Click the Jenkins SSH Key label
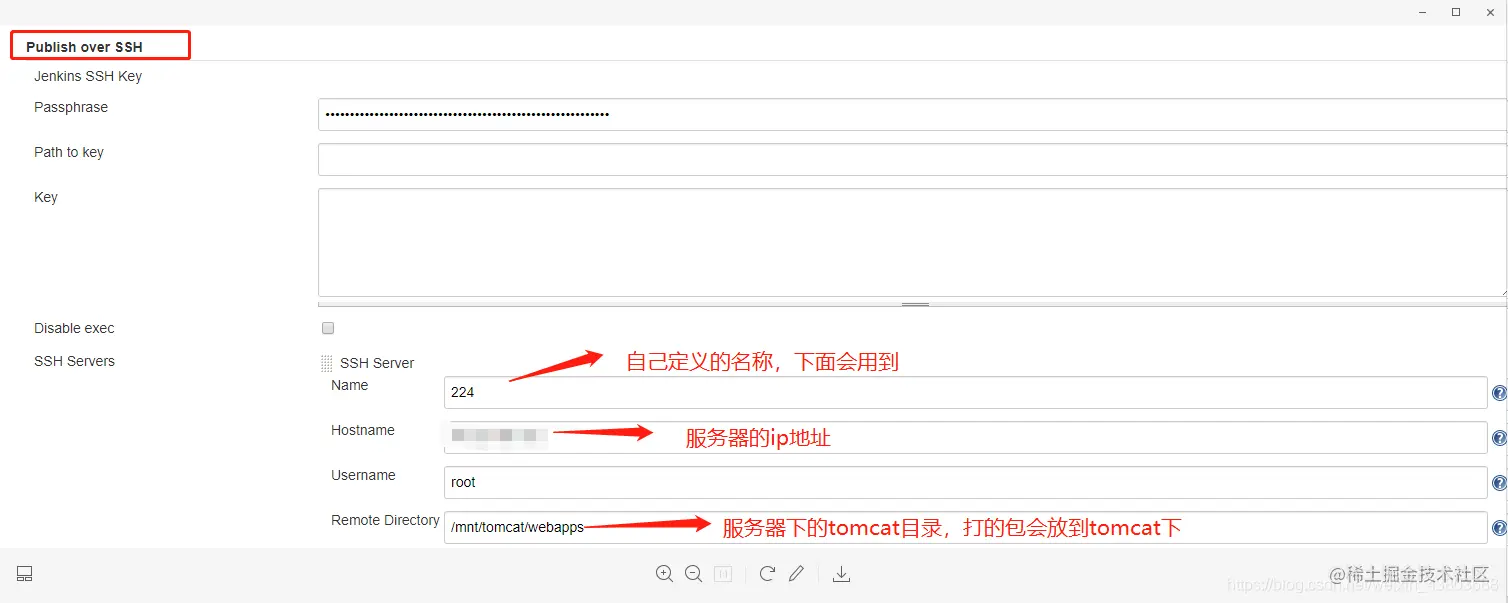 point(88,76)
